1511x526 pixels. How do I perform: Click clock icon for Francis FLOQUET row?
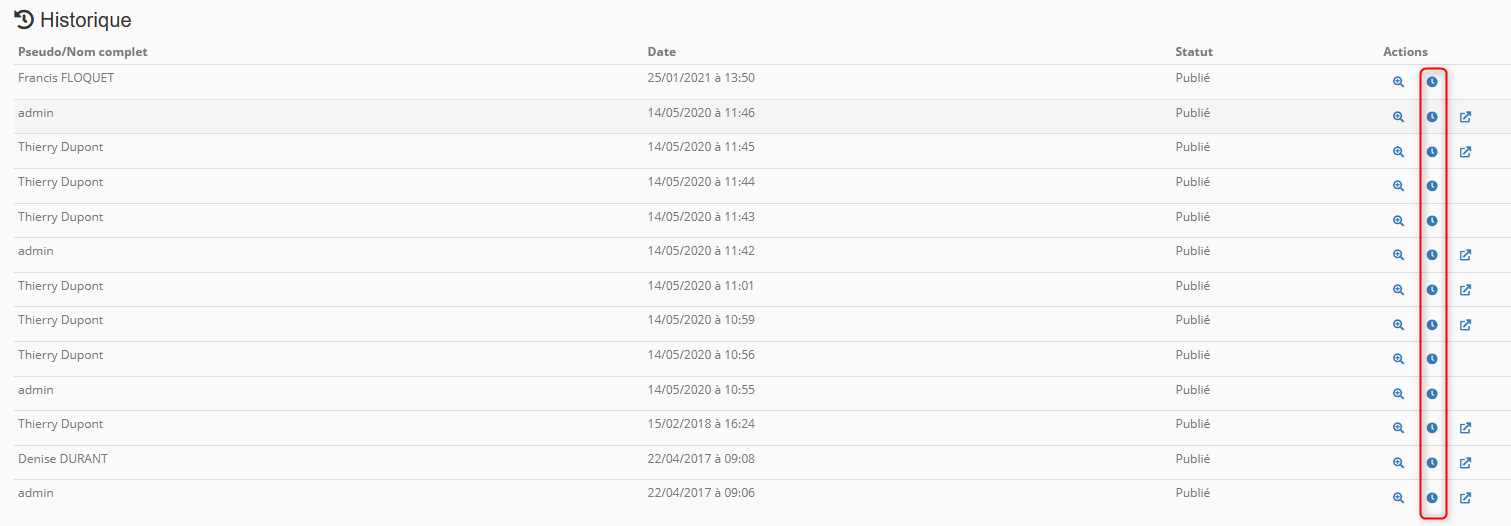click(x=1432, y=82)
